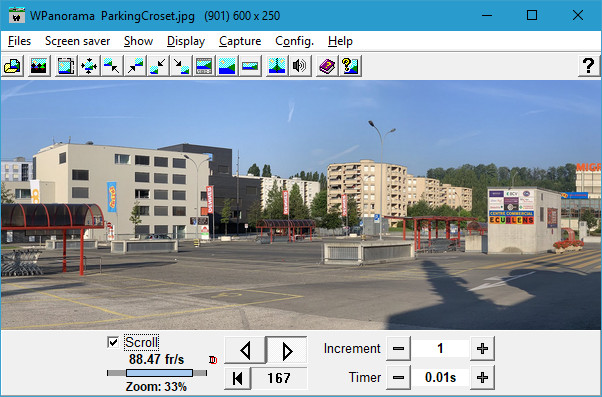Open the Capture menu
The height and width of the screenshot is (397, 602).
[240, 41]
